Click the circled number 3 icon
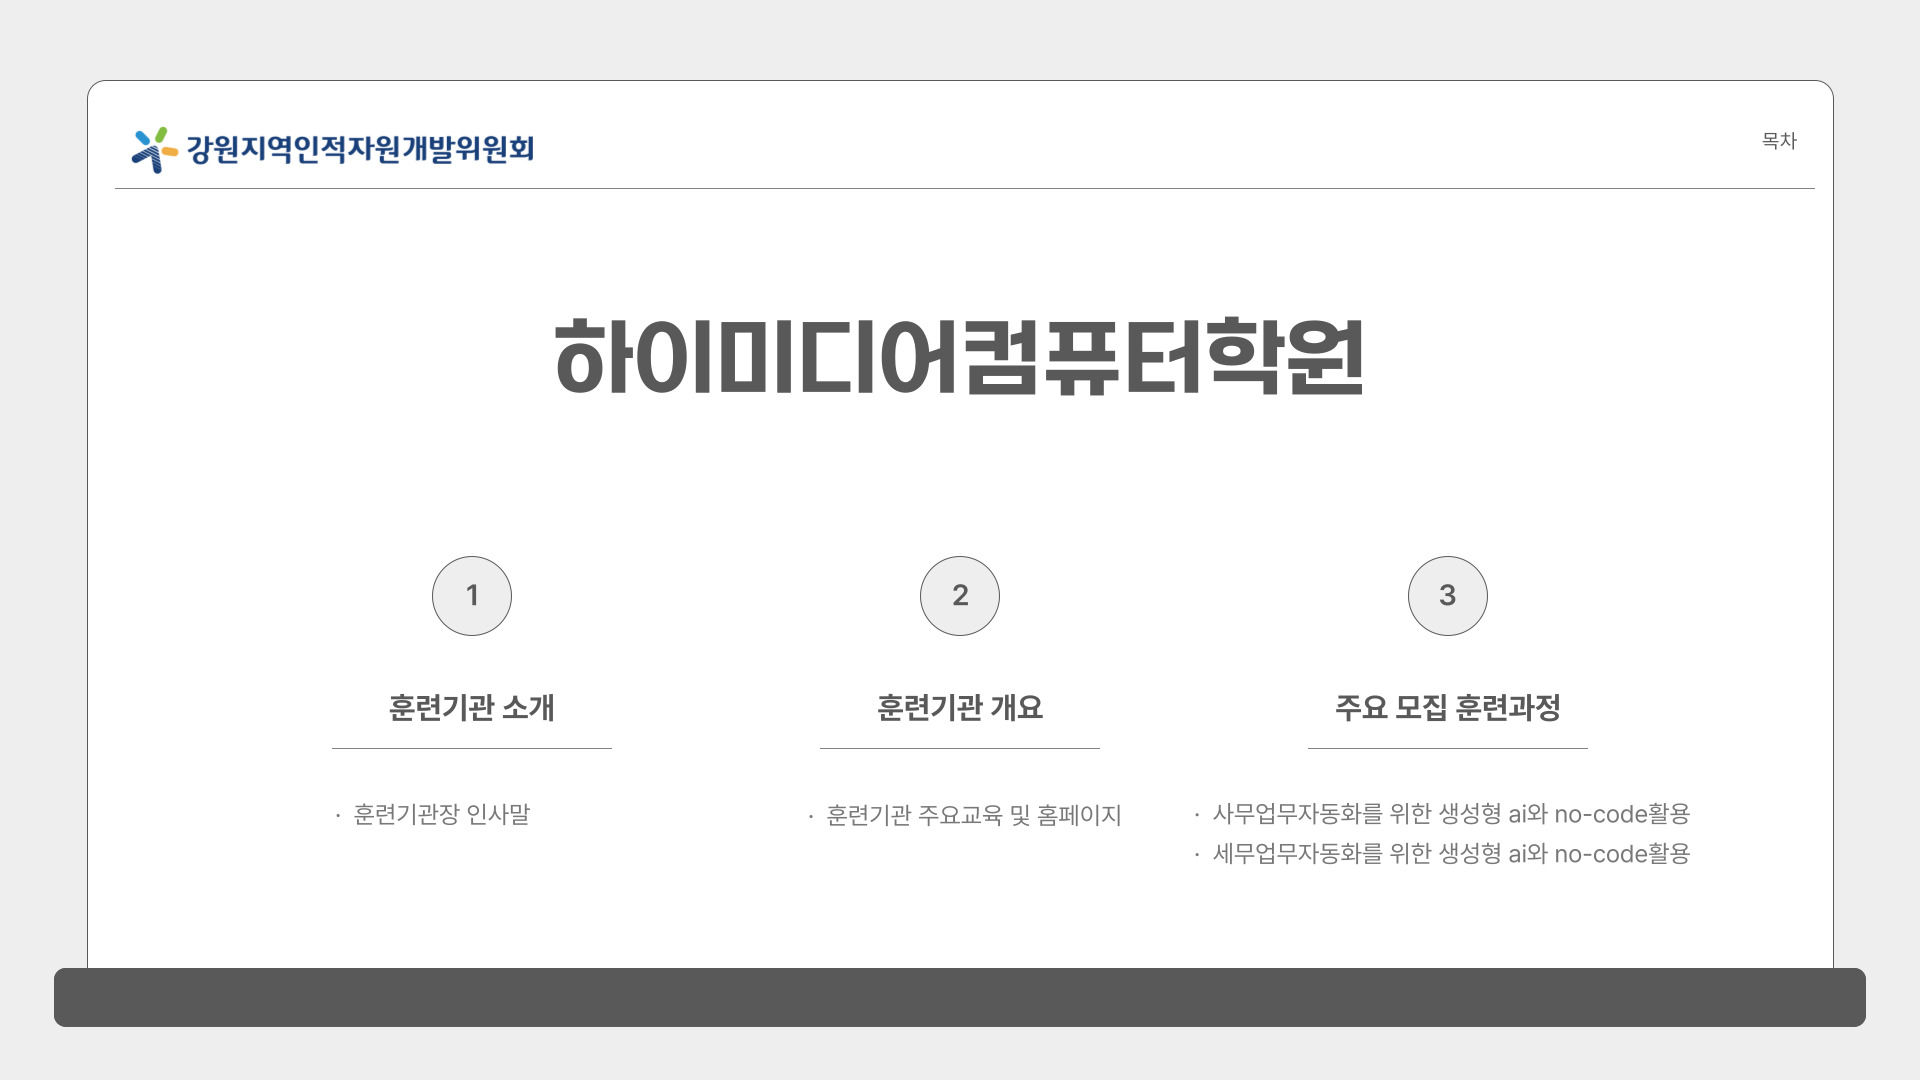1920x1080 pixels. point(1448,596)
